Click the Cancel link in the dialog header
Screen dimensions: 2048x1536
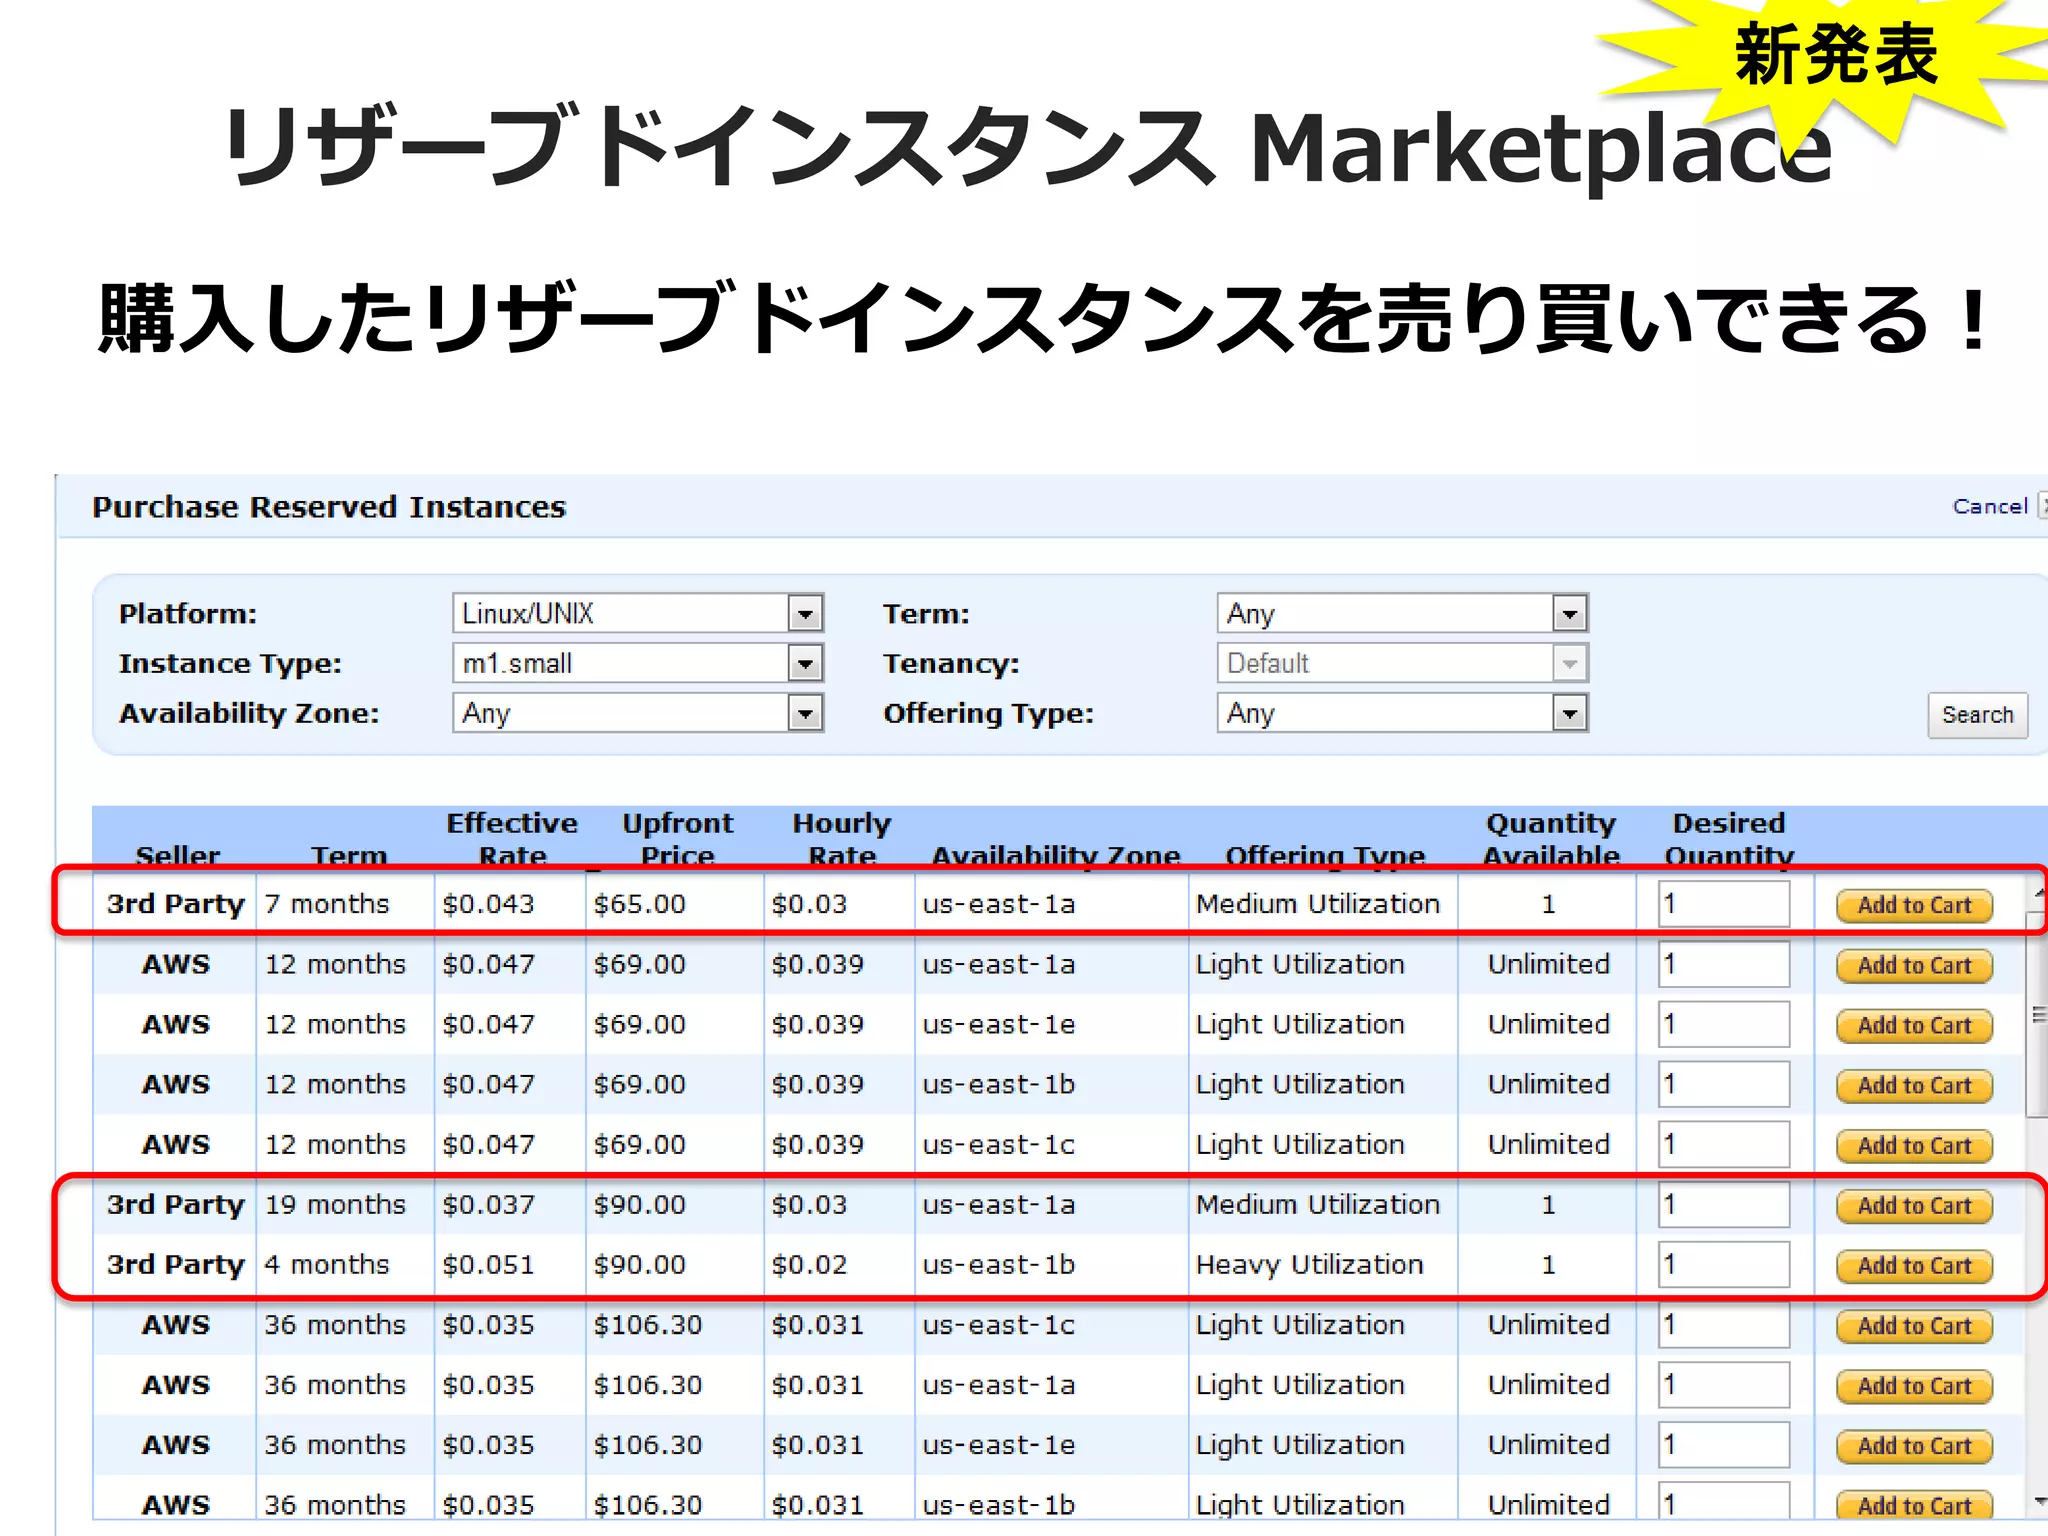coord(1990,507)
